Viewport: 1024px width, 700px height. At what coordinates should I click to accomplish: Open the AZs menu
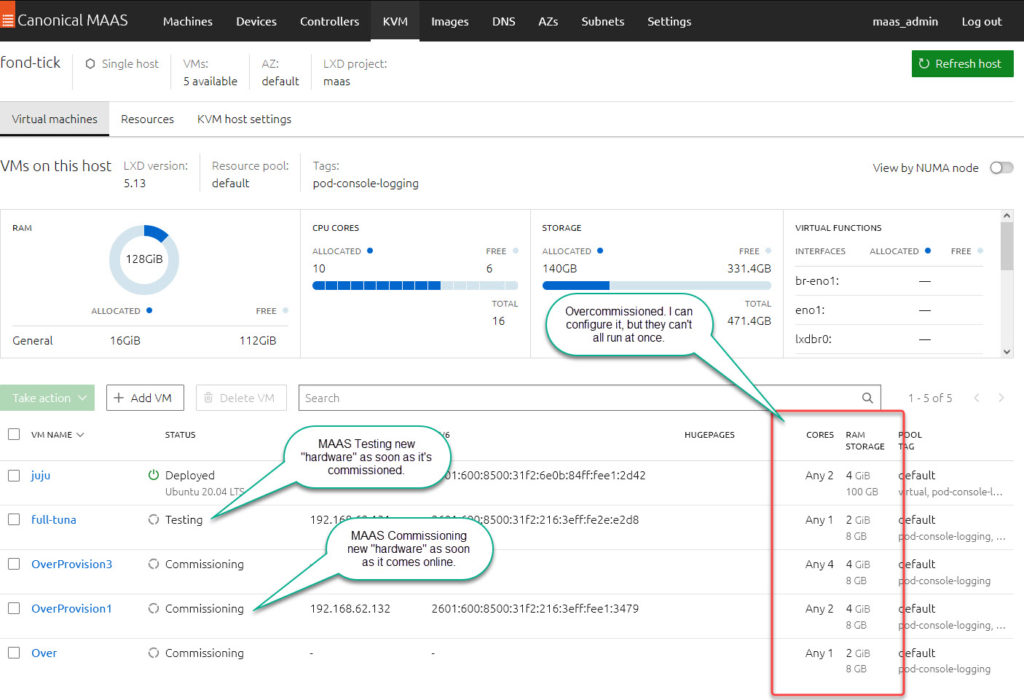click(x=548, y=21)
